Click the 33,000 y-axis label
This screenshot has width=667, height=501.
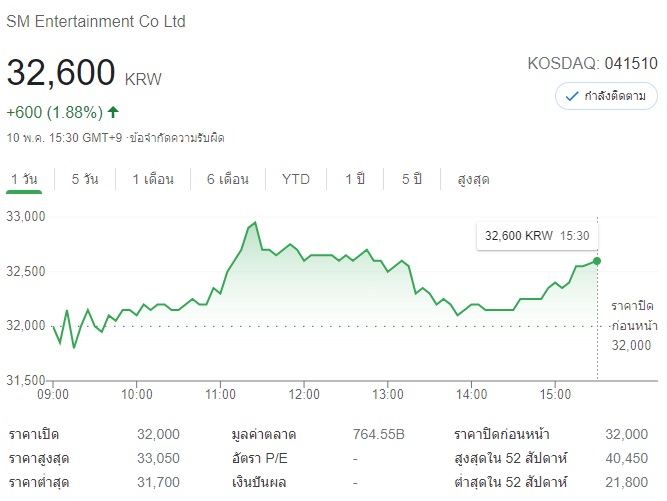(x=26, y=216)
